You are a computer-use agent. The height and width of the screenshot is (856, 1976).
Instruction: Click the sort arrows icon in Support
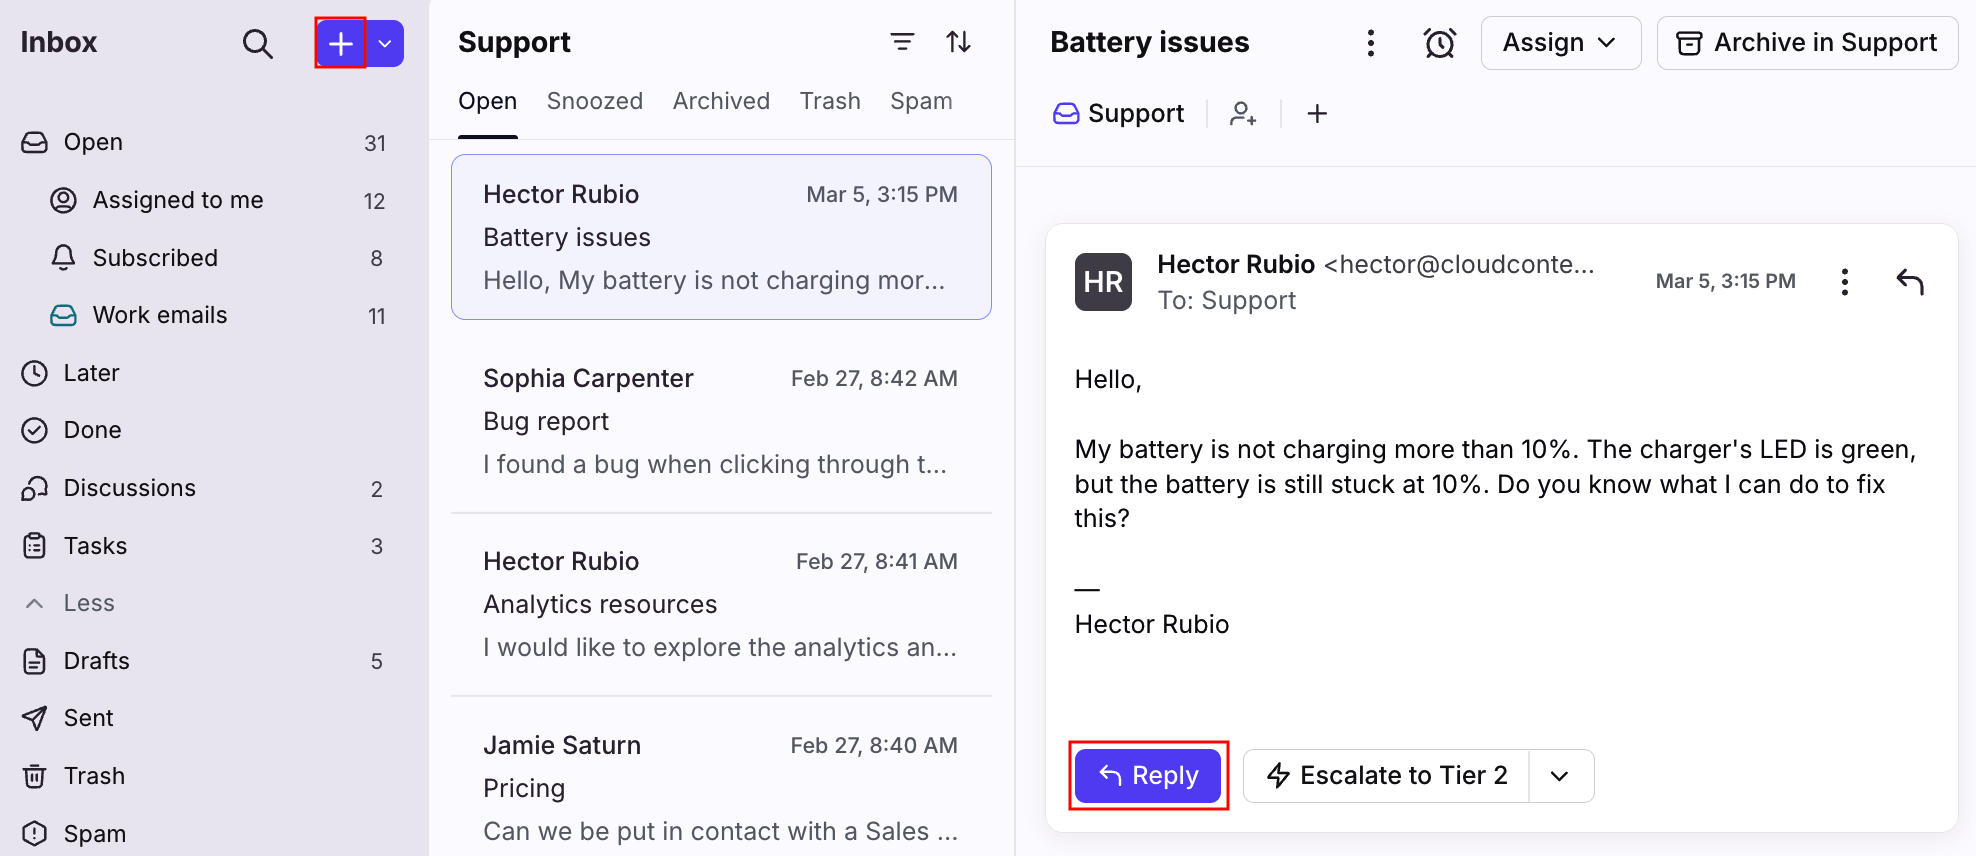point(958,42)
